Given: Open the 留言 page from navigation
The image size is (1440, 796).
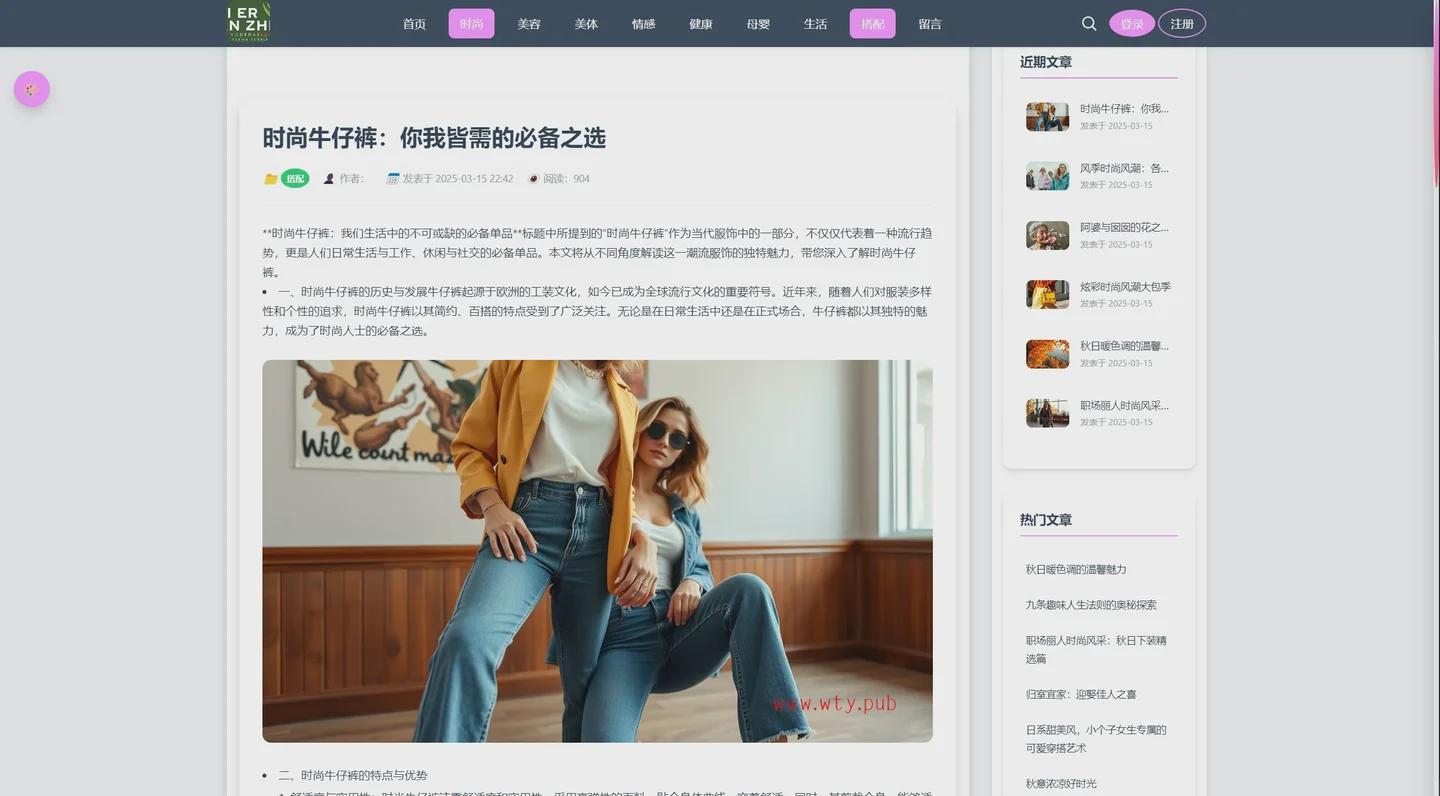Looking at the screenshot, I should [x=930, y=24].
